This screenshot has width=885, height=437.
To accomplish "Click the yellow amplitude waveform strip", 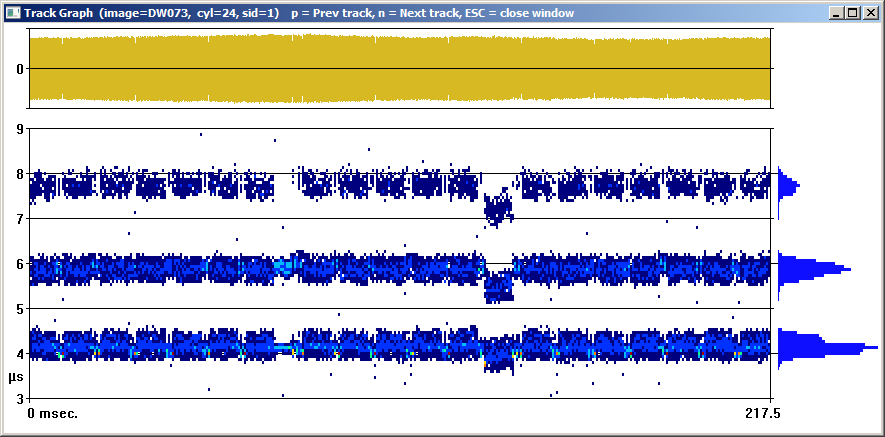I will (x=400, y=68).
